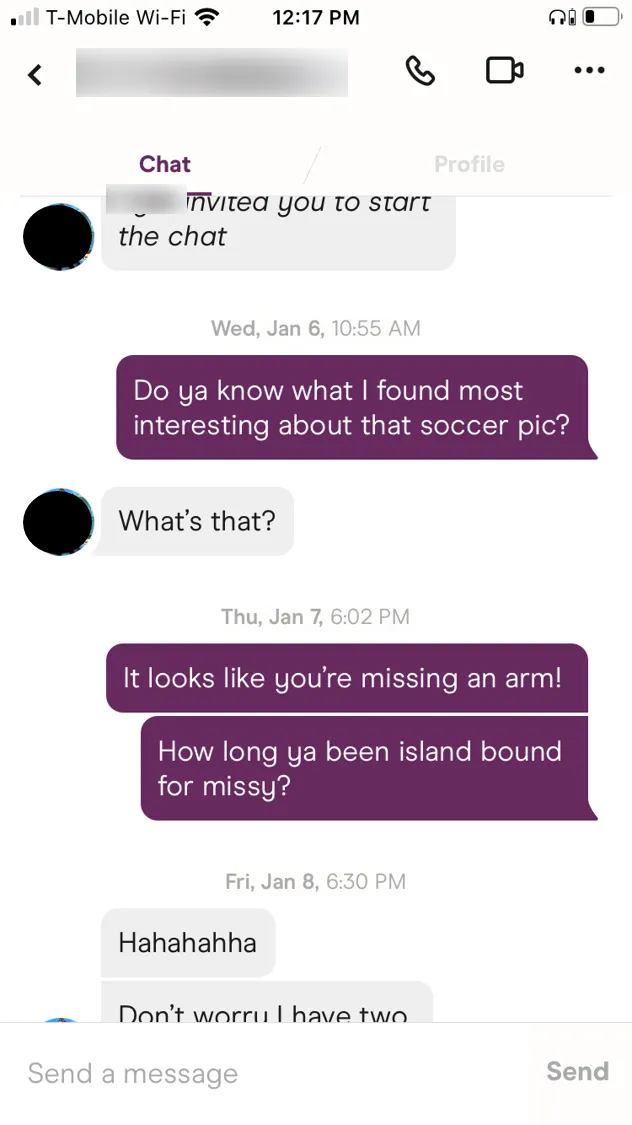This screenshot has height=1125, width=632.
Task: Tap the back arrow icon
Action: pyautogui.click(x=34, y=74)
